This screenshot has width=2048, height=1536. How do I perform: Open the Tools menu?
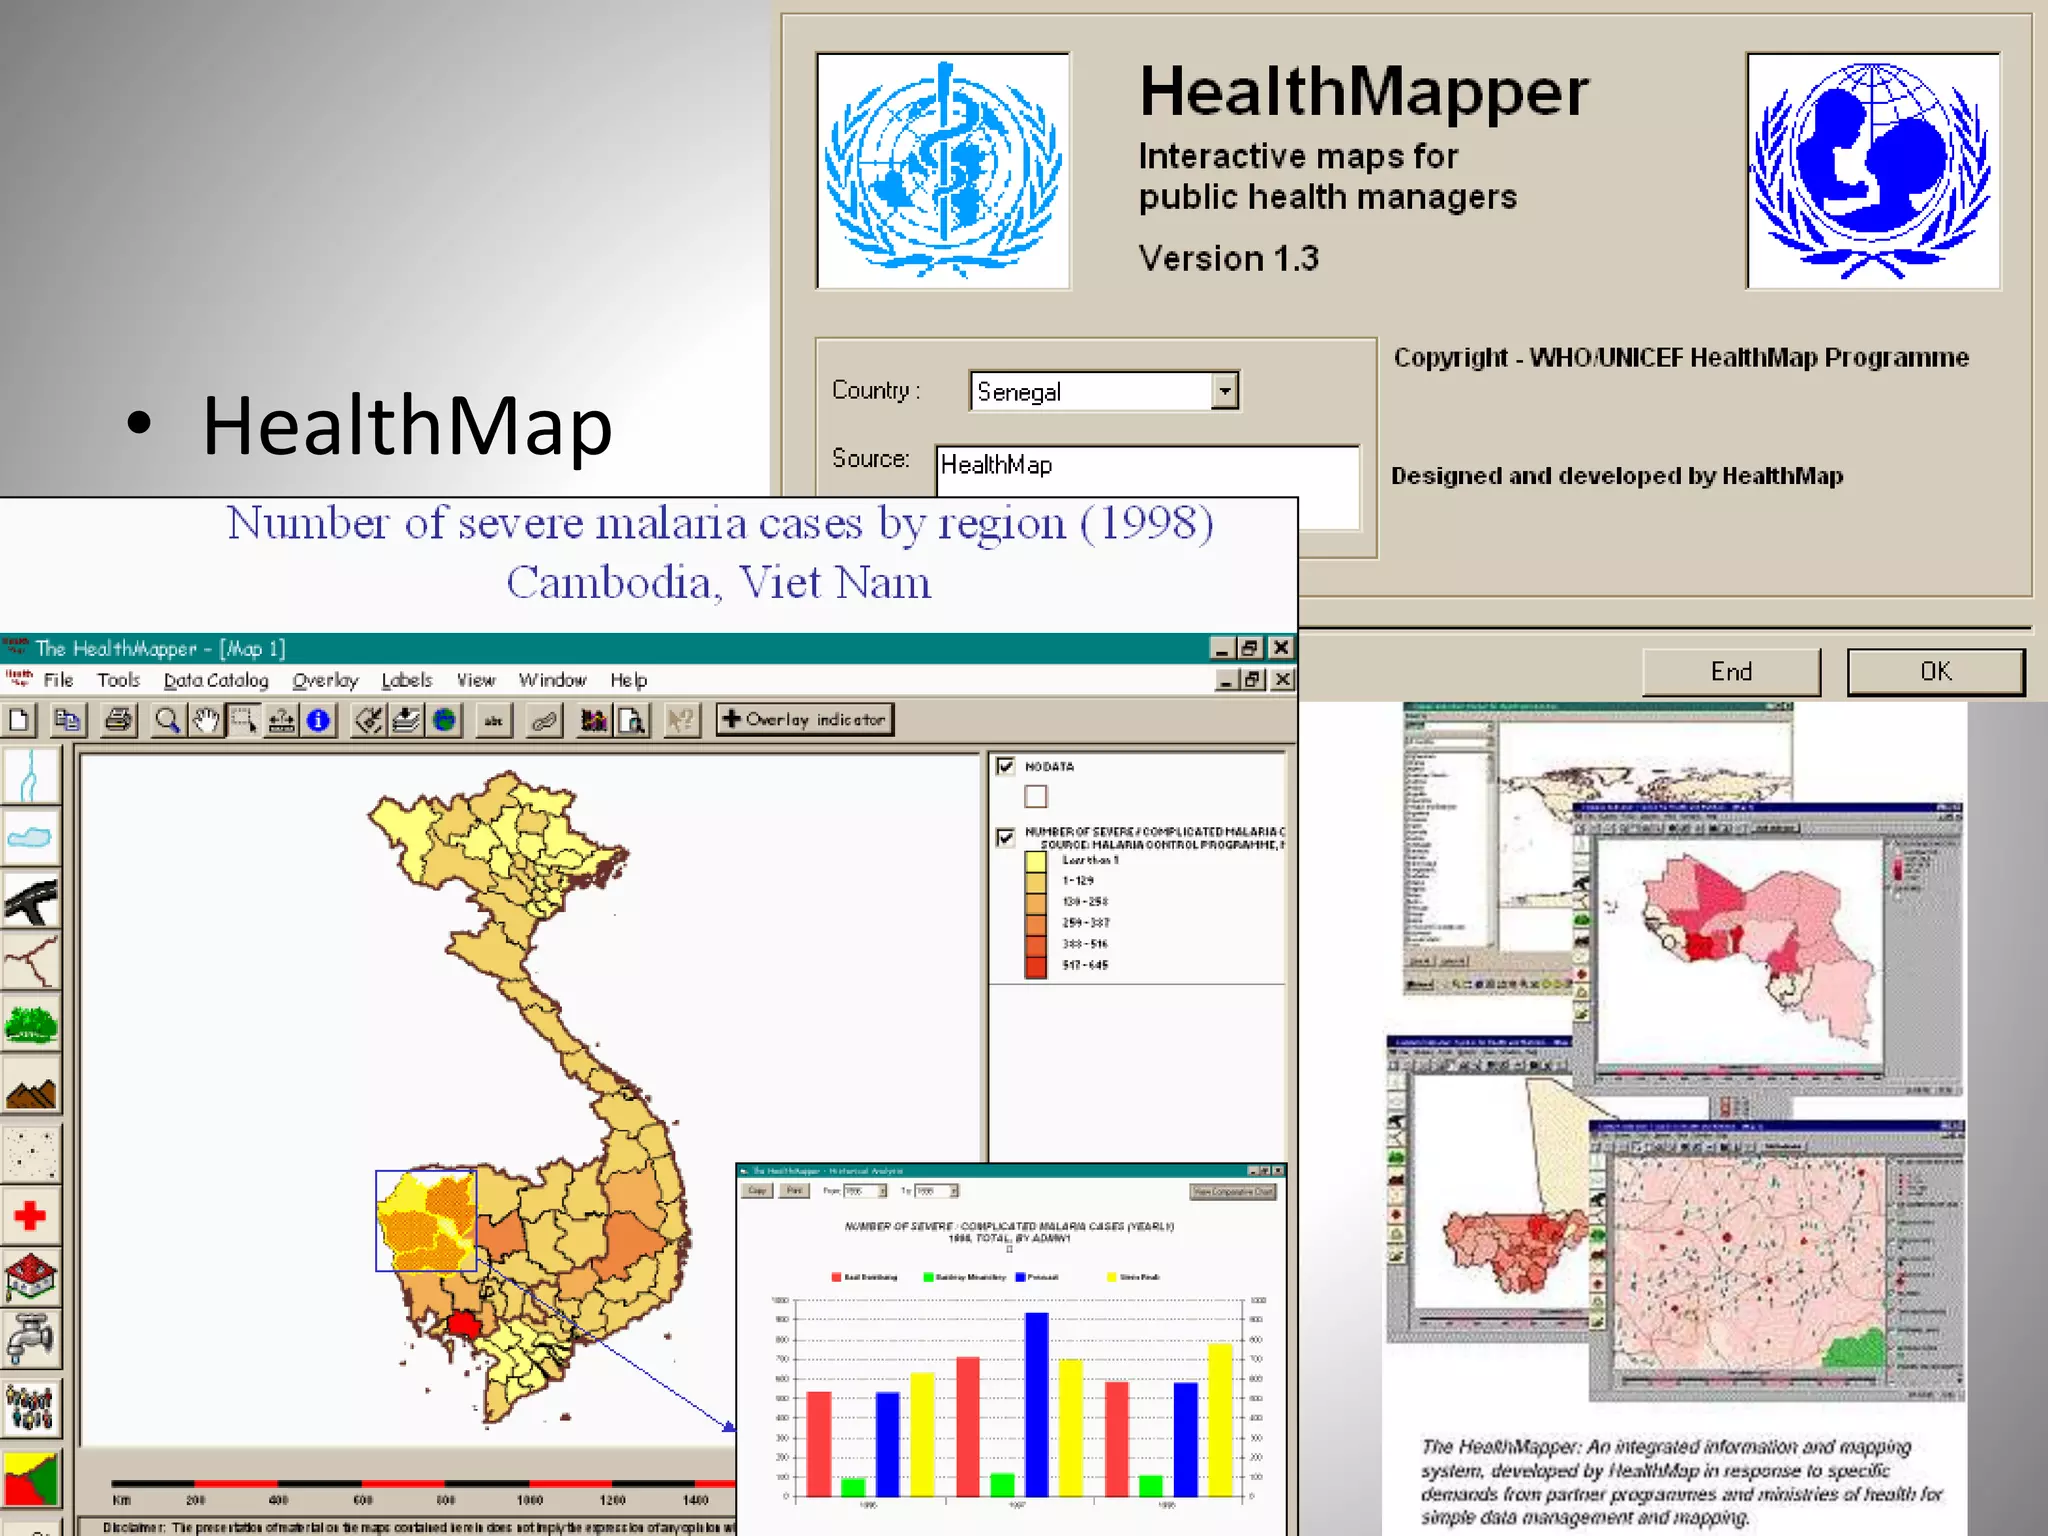(x=118, y=680)
